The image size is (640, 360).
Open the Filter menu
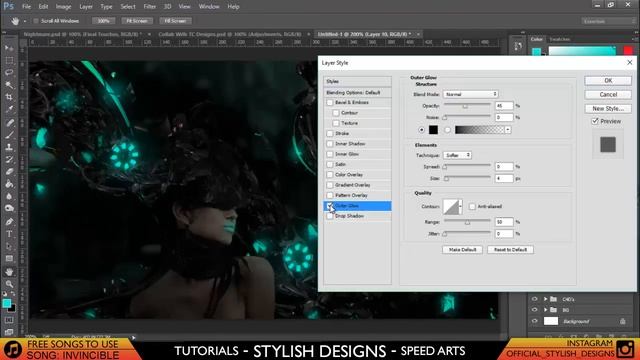coord(149,7)
